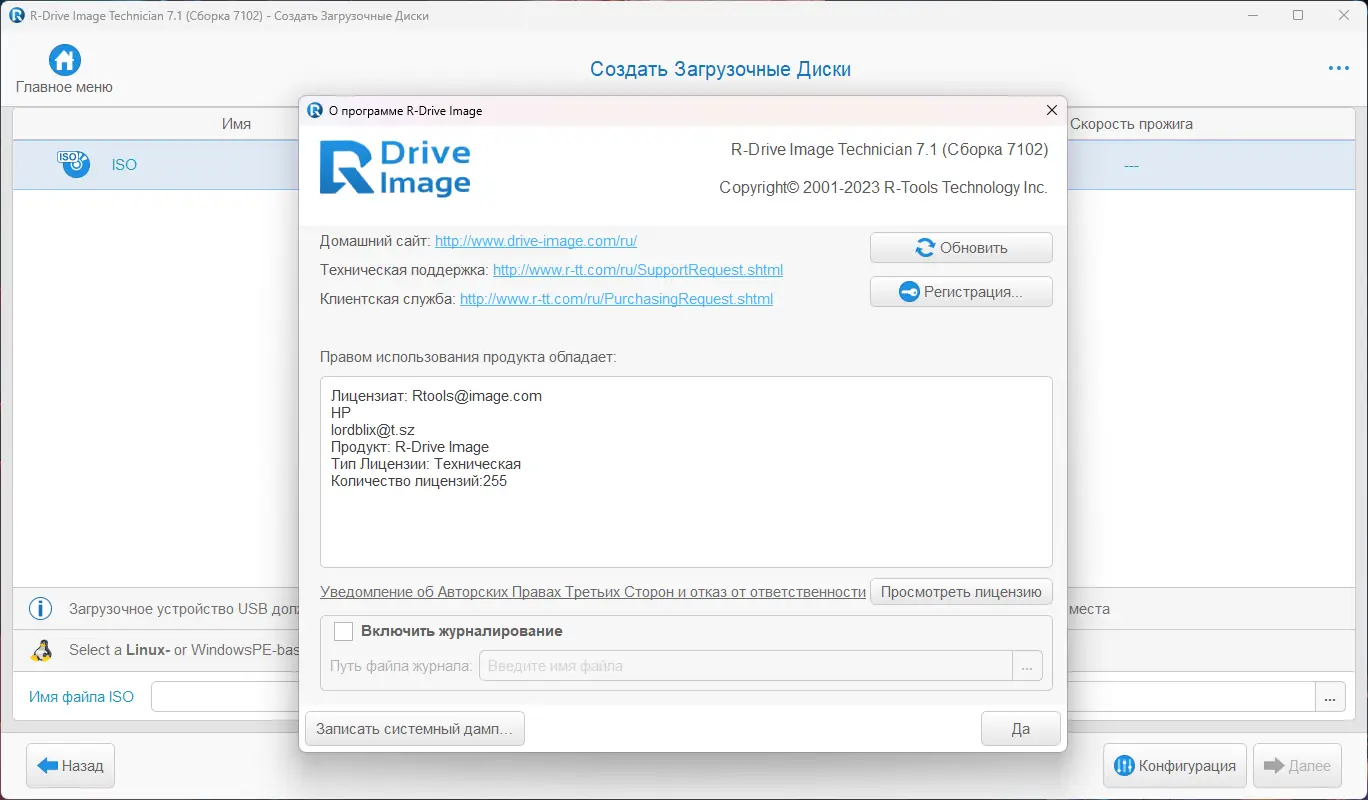Open the Регистрация dialog
The width and height of the screenshot is (1368, 800).
(961, 292)
